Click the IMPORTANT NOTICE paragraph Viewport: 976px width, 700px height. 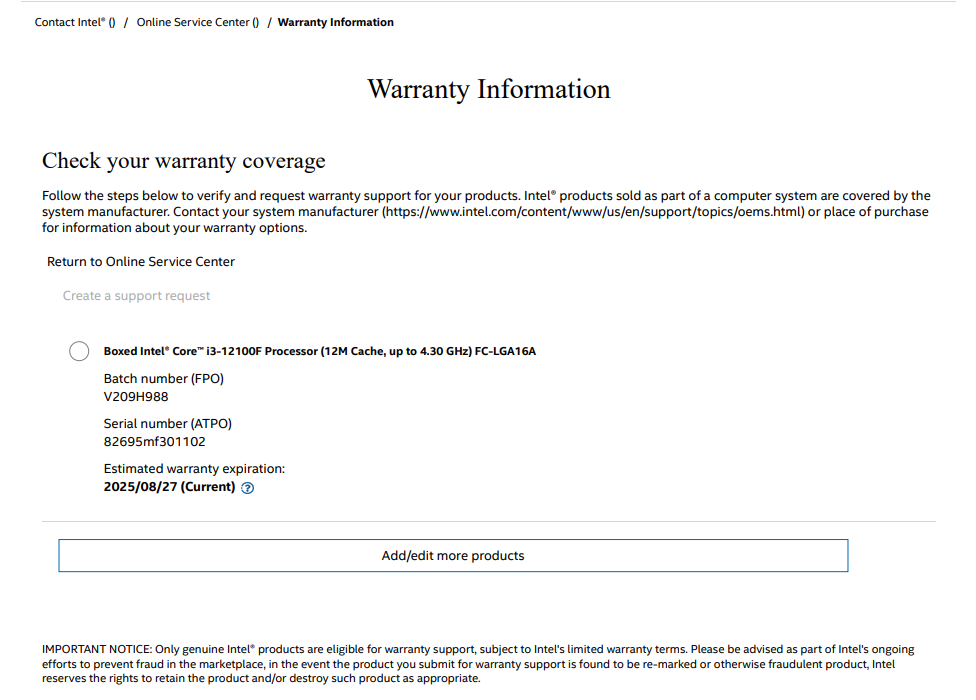(477, 664)
